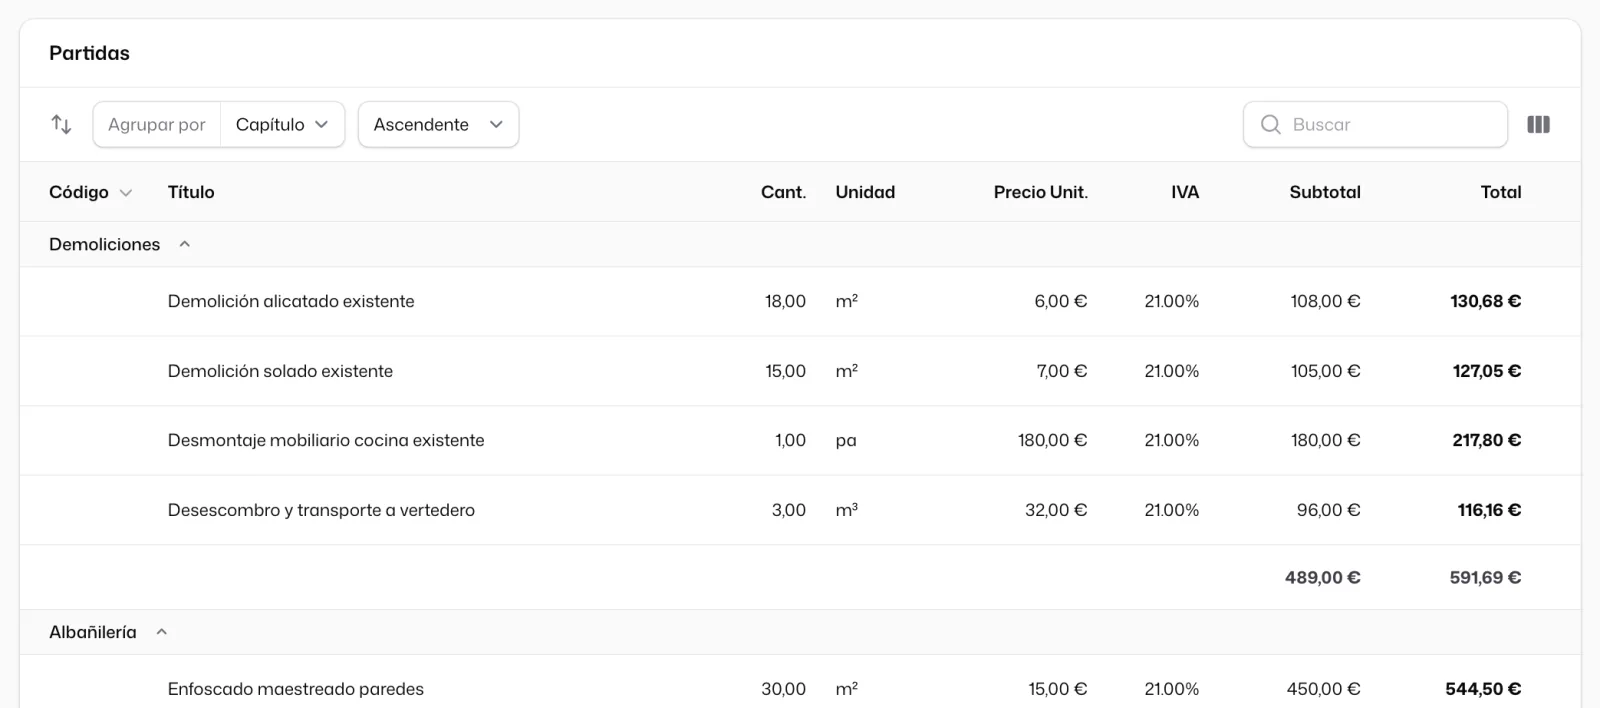Image resolution: width=1600 pixels, height=708 pixels.
Task: Click the pa unit cell
Action: coord(846,440)
